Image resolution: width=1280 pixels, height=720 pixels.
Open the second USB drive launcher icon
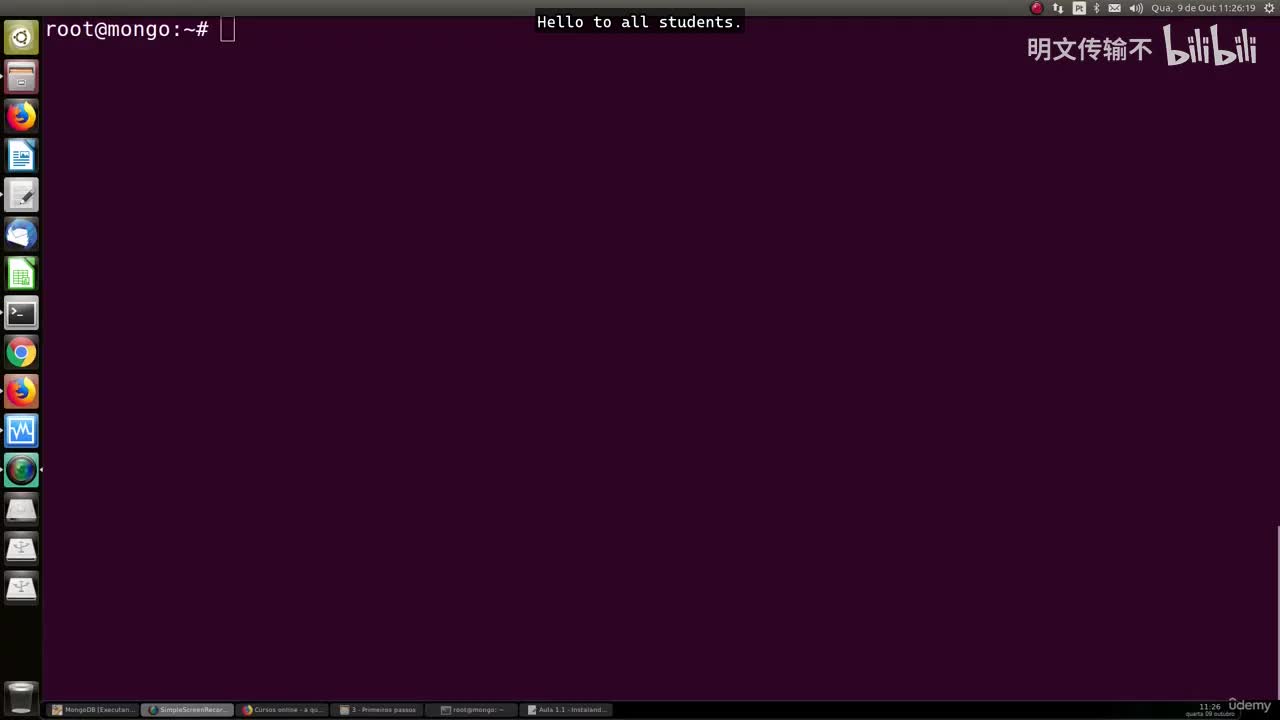tap(21, 587)
